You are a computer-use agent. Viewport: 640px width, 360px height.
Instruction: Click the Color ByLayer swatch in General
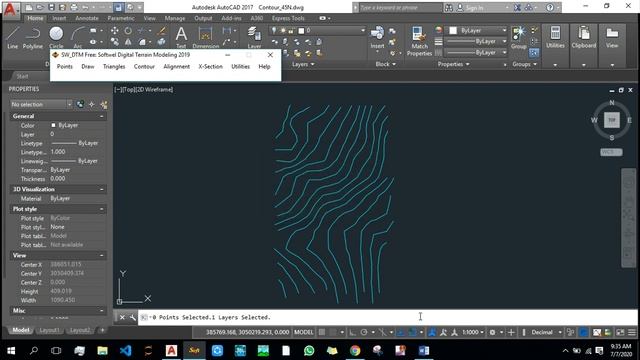[53, 125]
